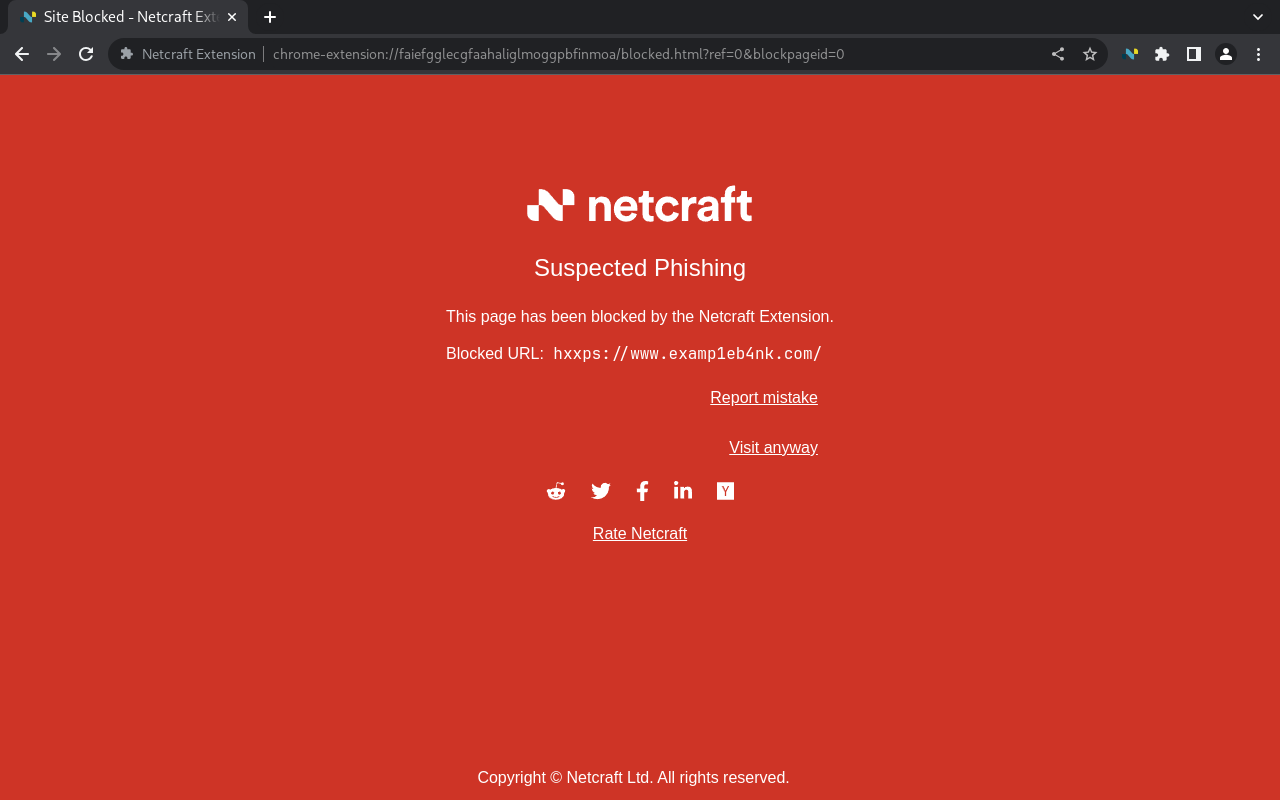
Task: Click the Report mistake link
Action: click(763, 397)
